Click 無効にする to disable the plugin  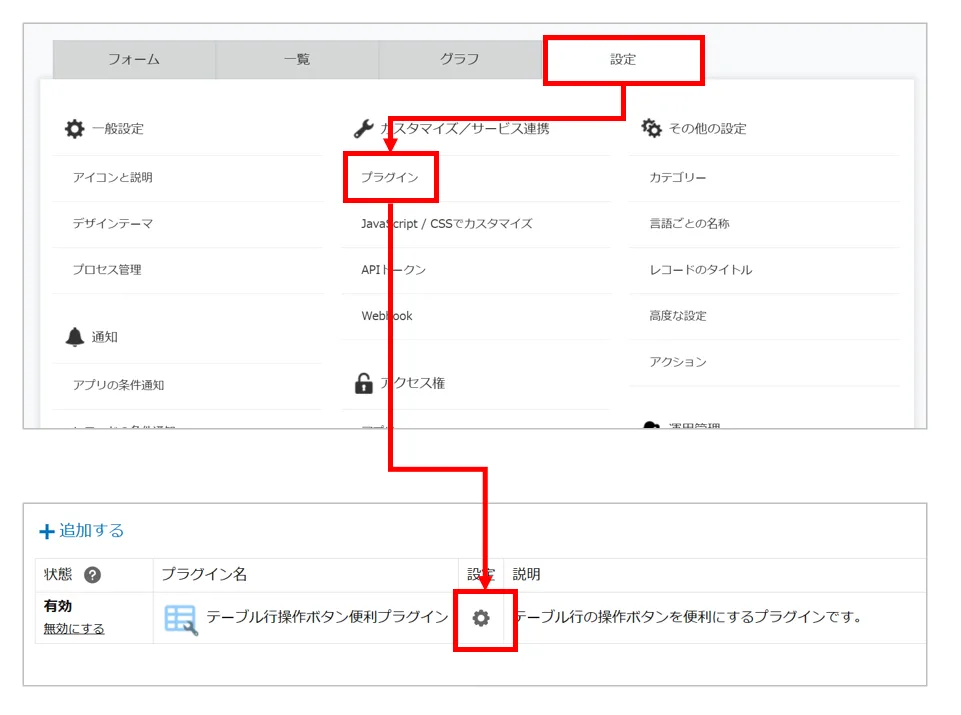(x=74, y=629)
